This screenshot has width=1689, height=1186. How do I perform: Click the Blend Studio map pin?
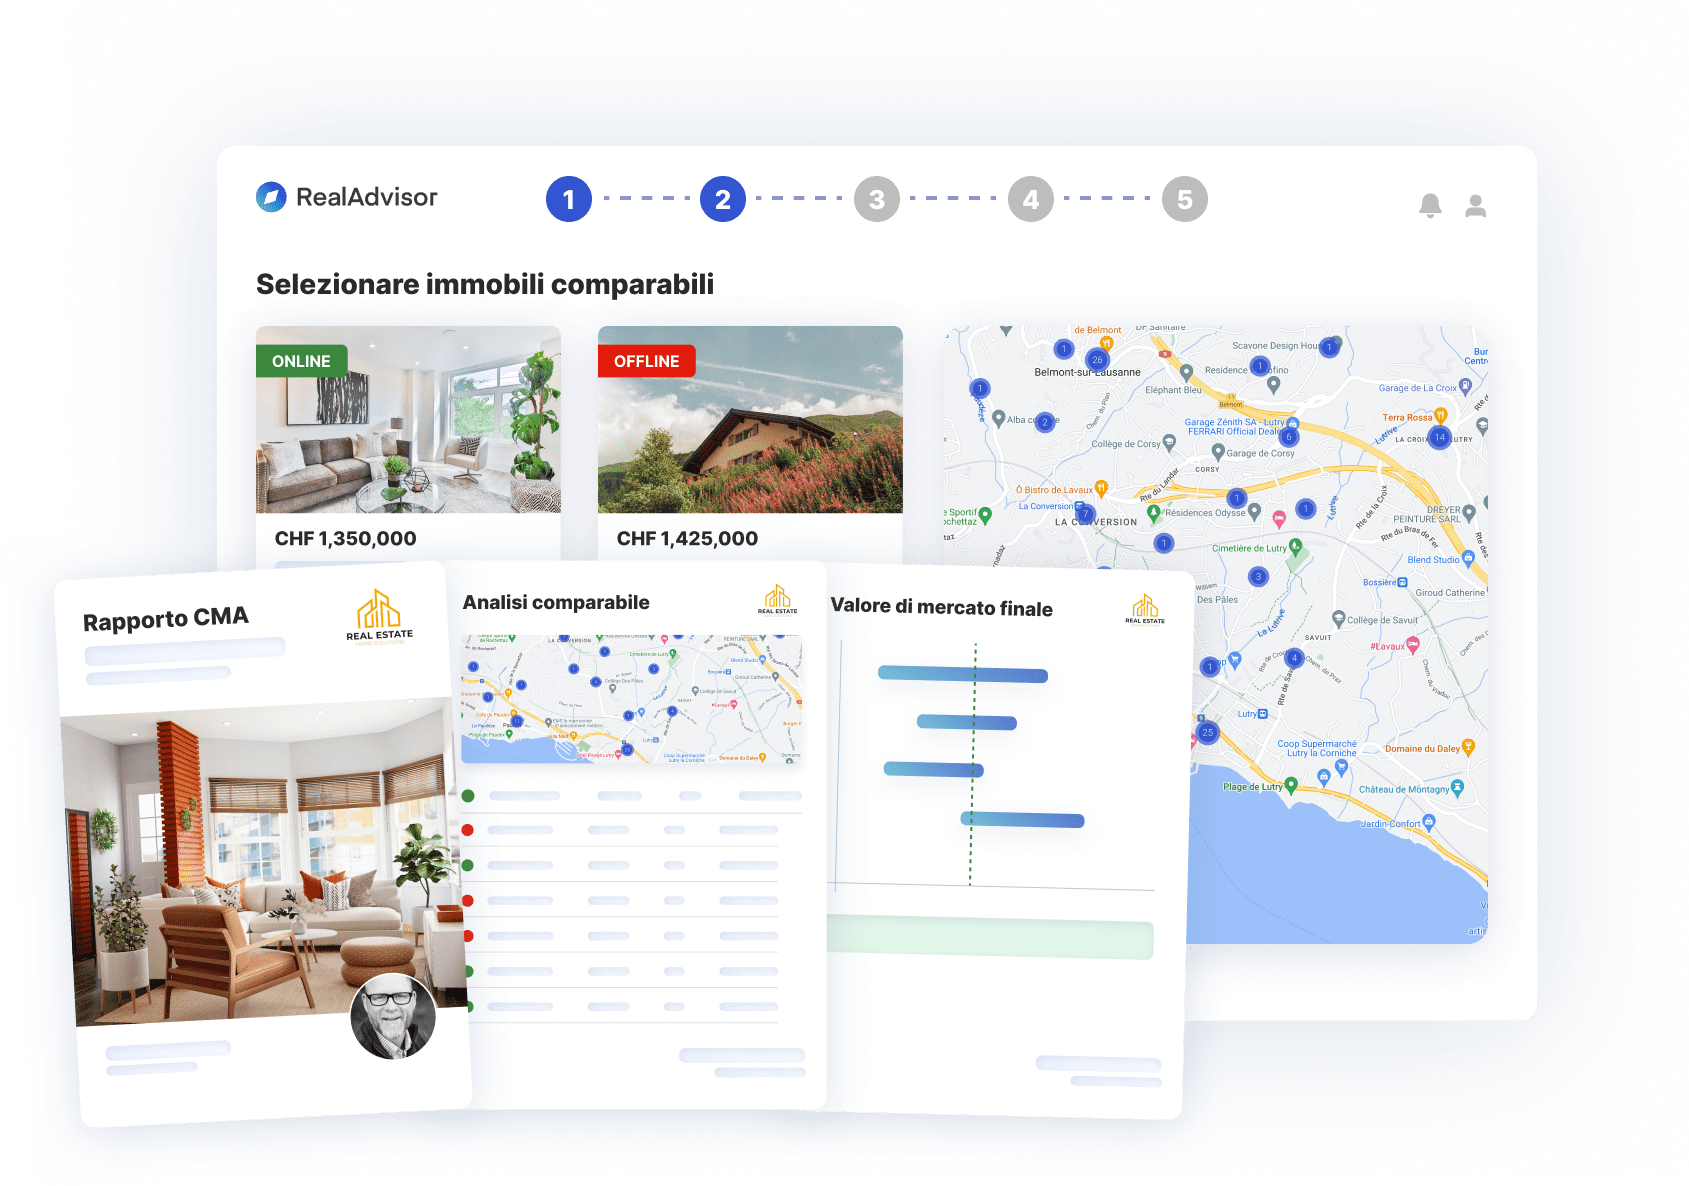tap(1468, 559)
